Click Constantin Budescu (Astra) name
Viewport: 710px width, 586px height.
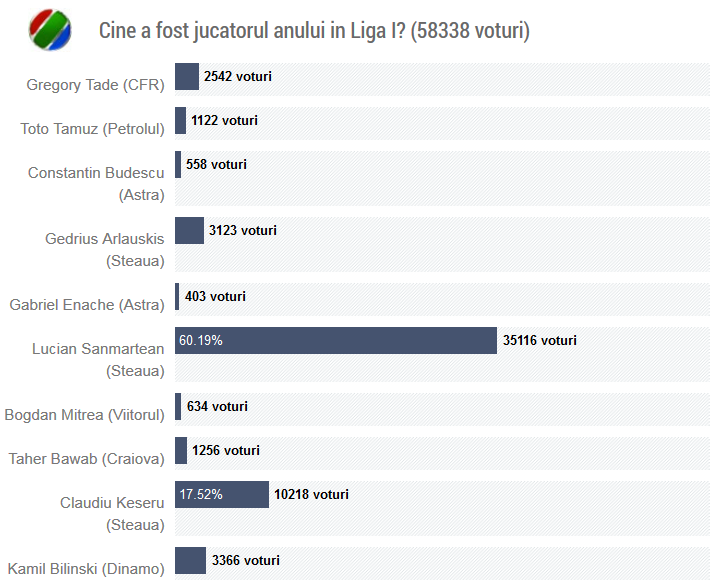pyautogui.click(x=96, y=183)
